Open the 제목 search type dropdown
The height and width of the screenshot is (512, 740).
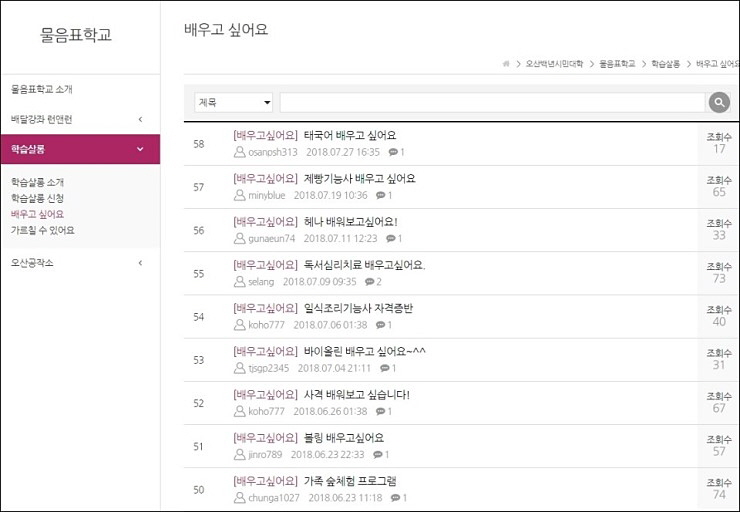(234, 102)
